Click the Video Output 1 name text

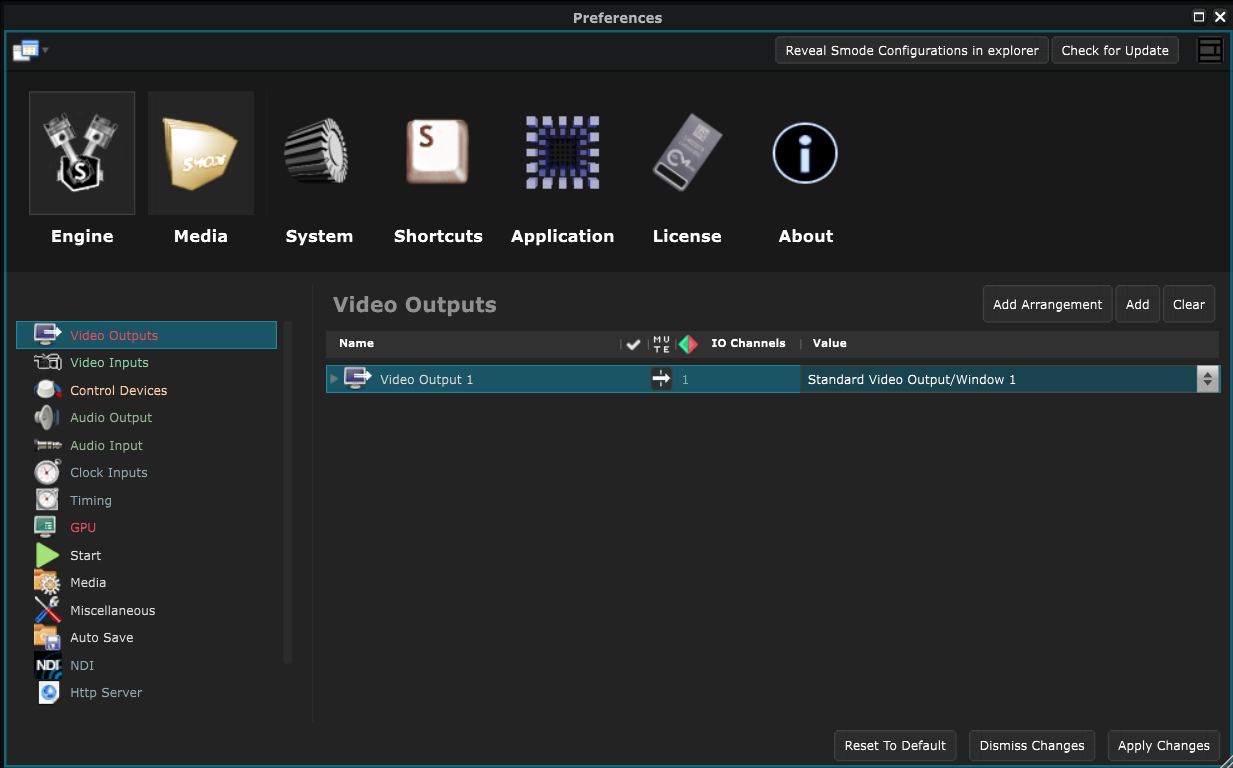pyautogui.click(x=426, y=379)
